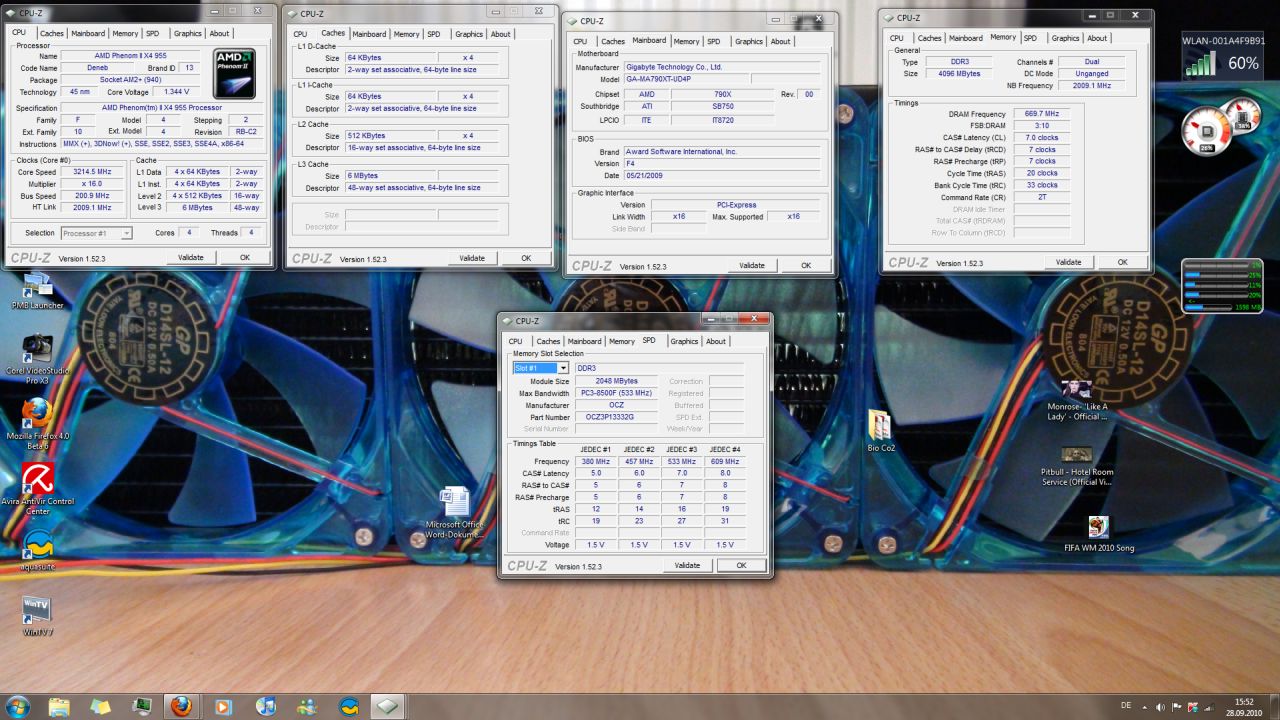Show hidden system tray icons
Screen dimensions: 1280x720
coord(1146,707)
